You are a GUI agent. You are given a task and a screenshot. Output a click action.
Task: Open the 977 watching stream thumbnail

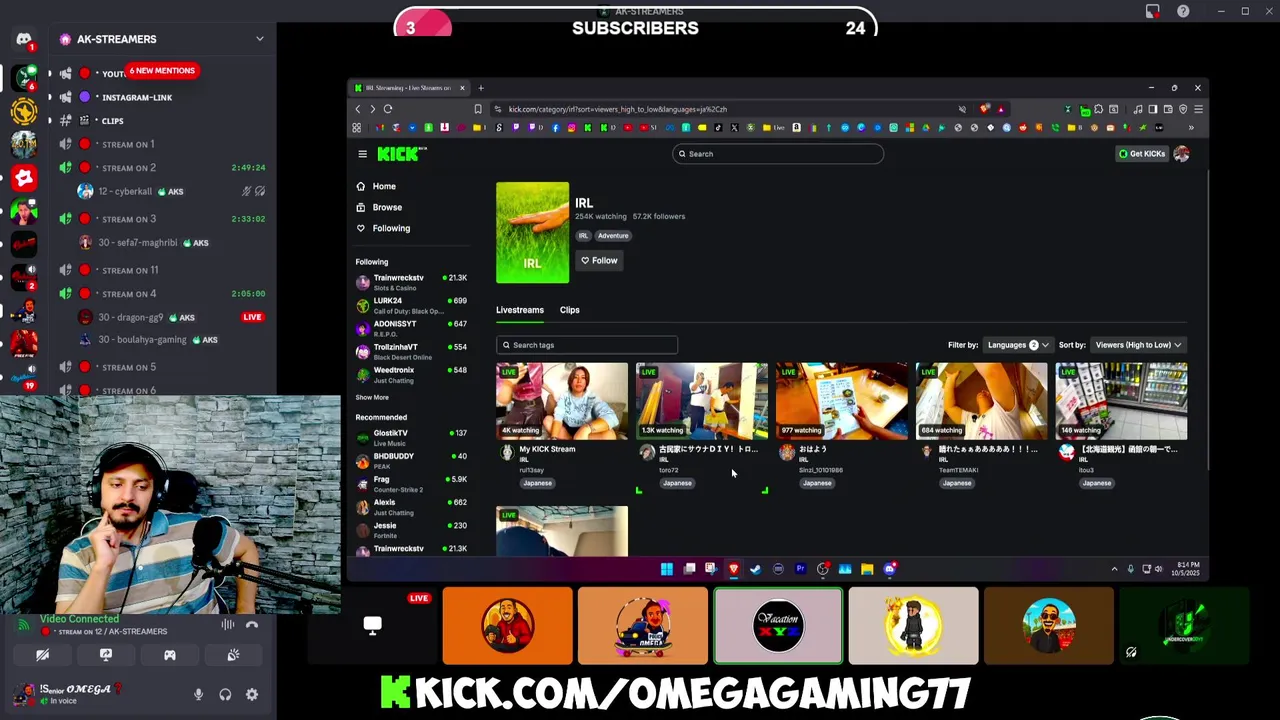pos(842,401)
